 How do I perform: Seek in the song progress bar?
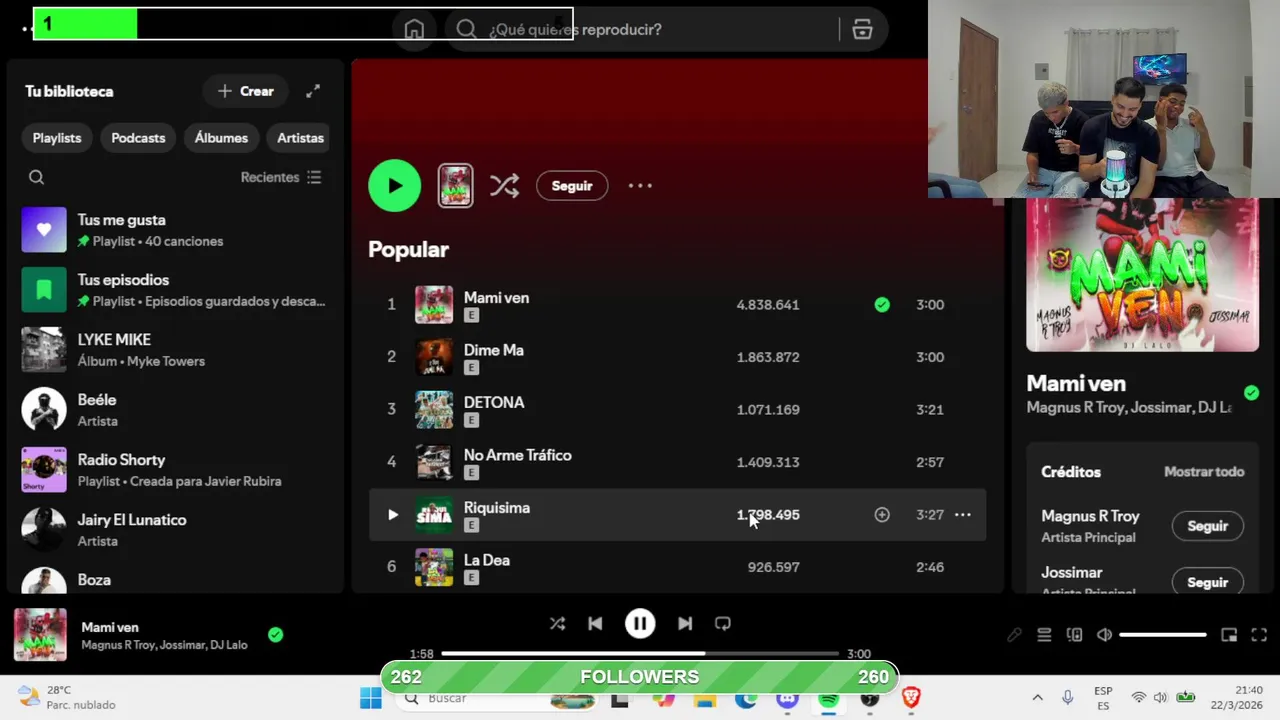(x=640, y=654)
